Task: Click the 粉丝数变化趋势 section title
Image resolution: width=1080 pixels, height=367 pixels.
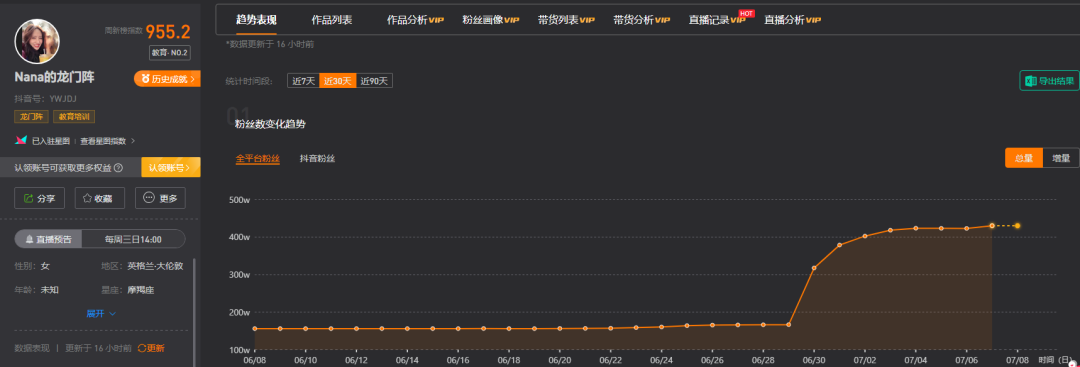Action: (270, 125)
